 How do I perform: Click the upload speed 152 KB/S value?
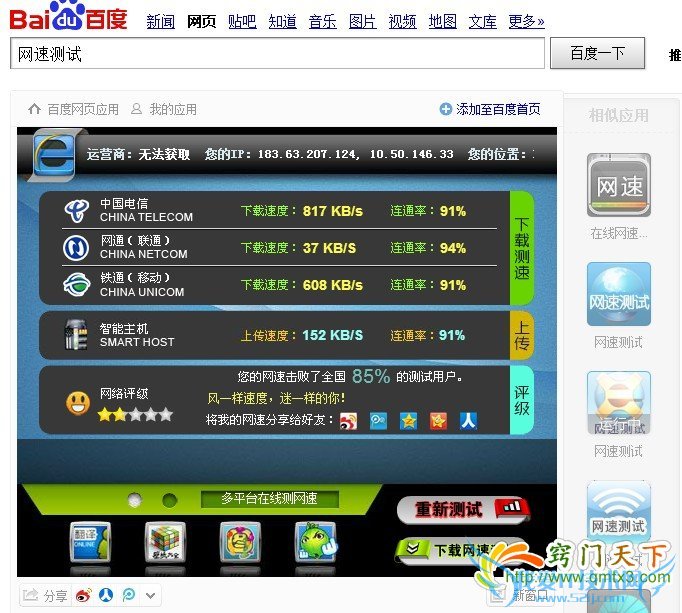click(333, 335)
